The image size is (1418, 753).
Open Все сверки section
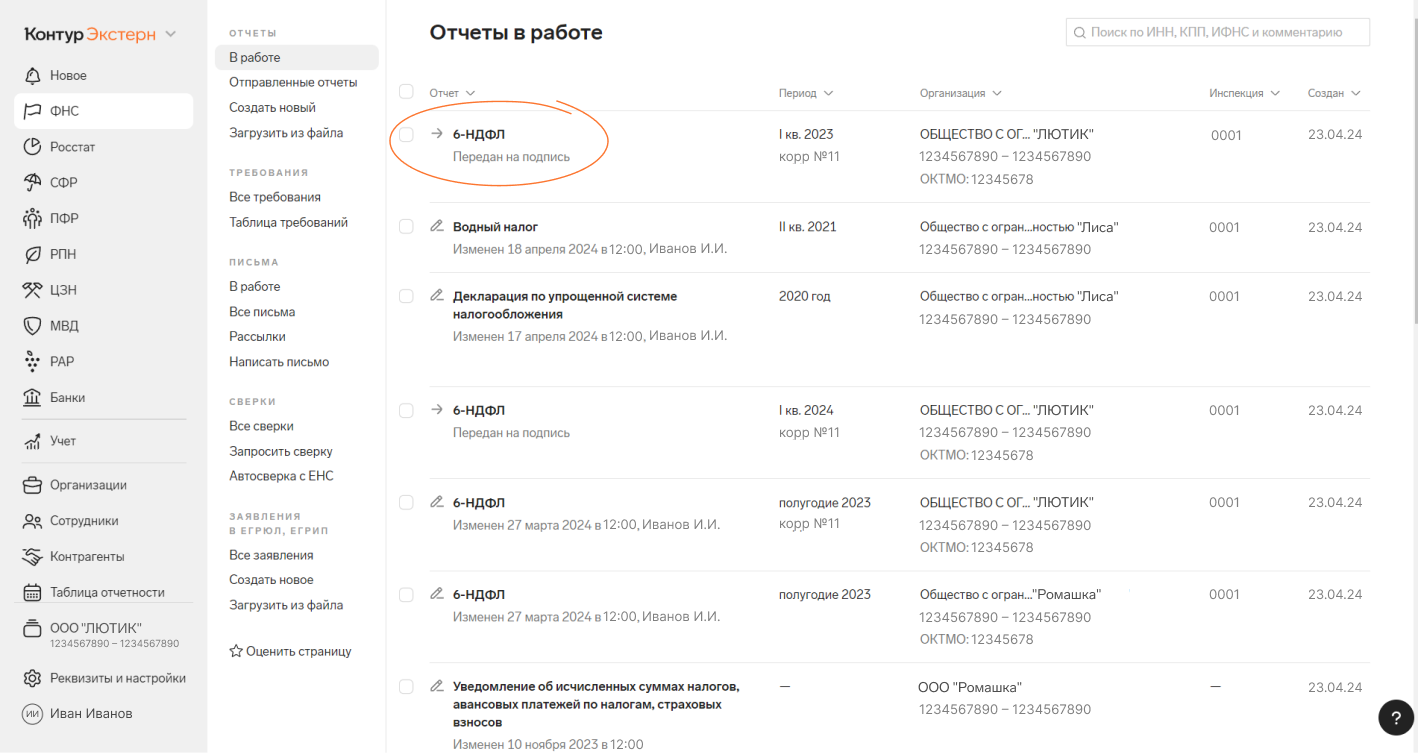click(x=261, y=426)
